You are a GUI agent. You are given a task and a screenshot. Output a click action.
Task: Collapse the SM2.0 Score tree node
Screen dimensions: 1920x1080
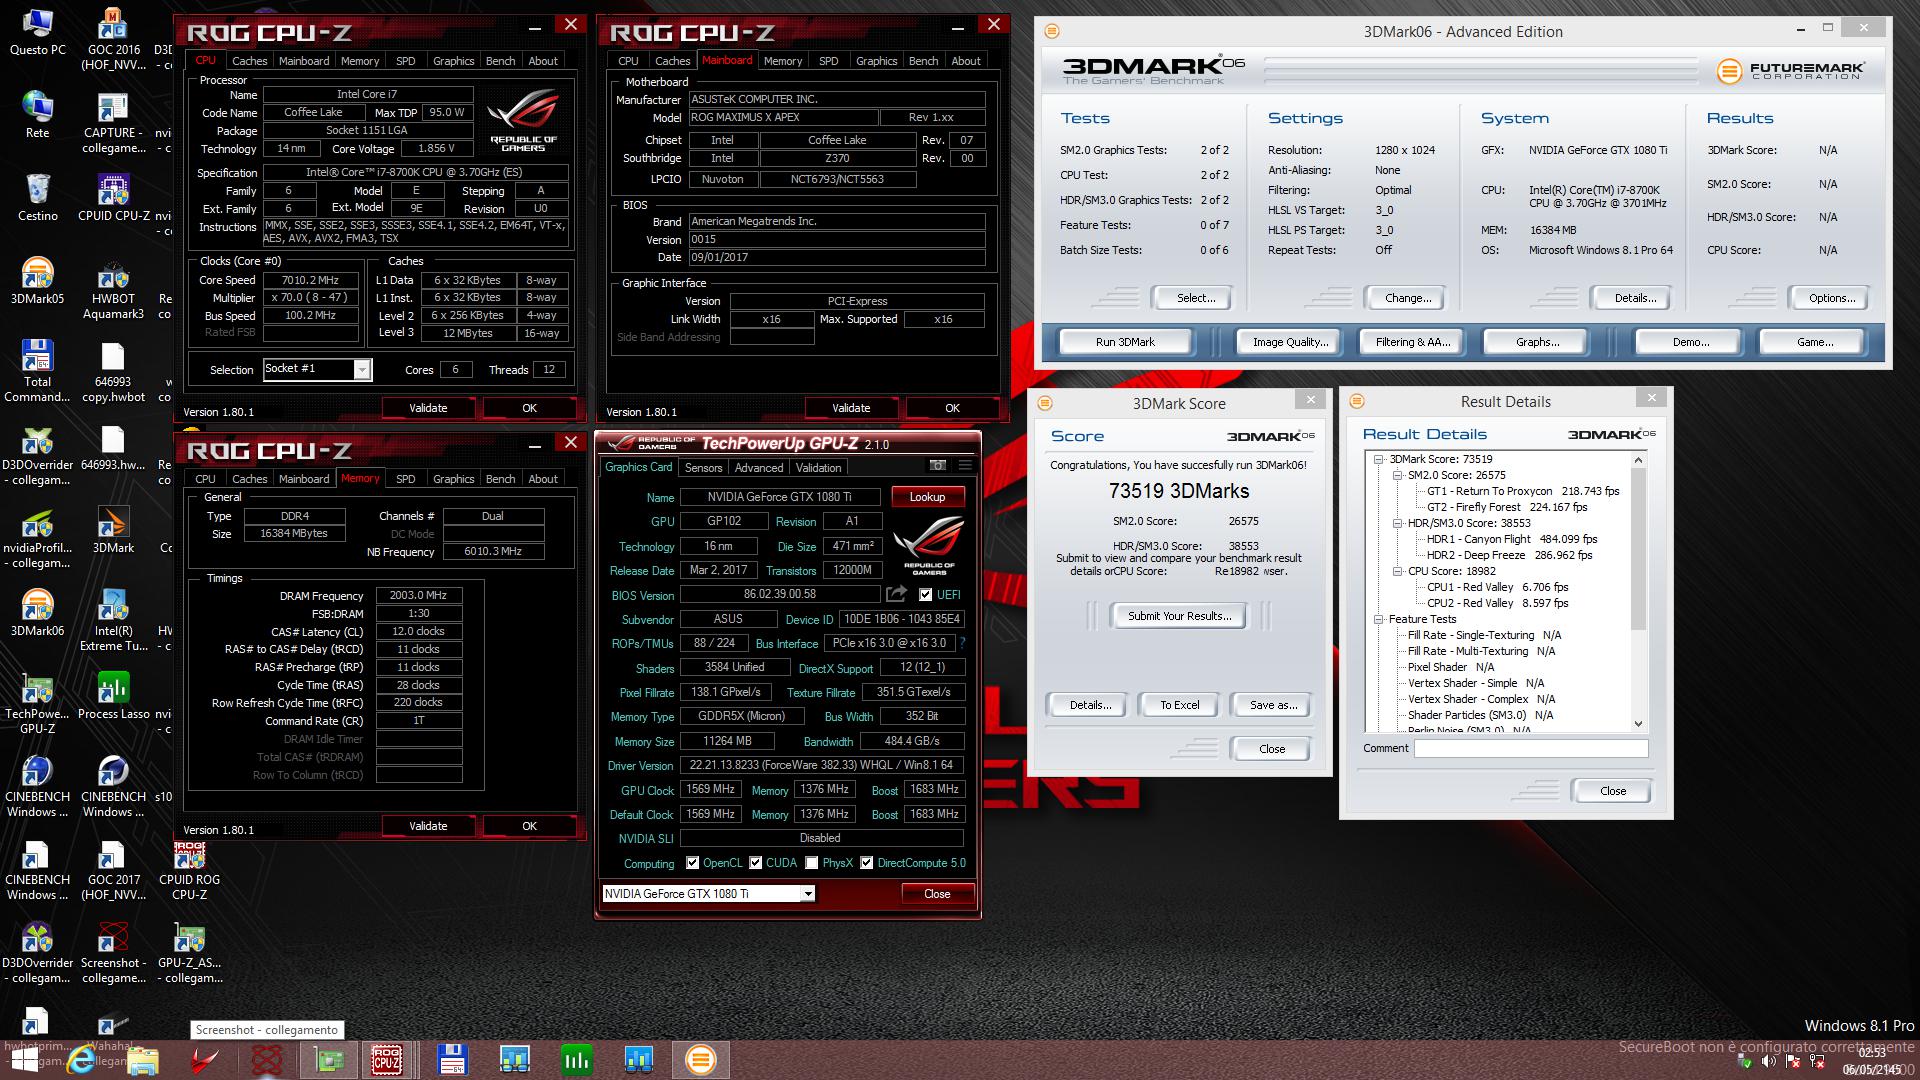pos(1398,475)
